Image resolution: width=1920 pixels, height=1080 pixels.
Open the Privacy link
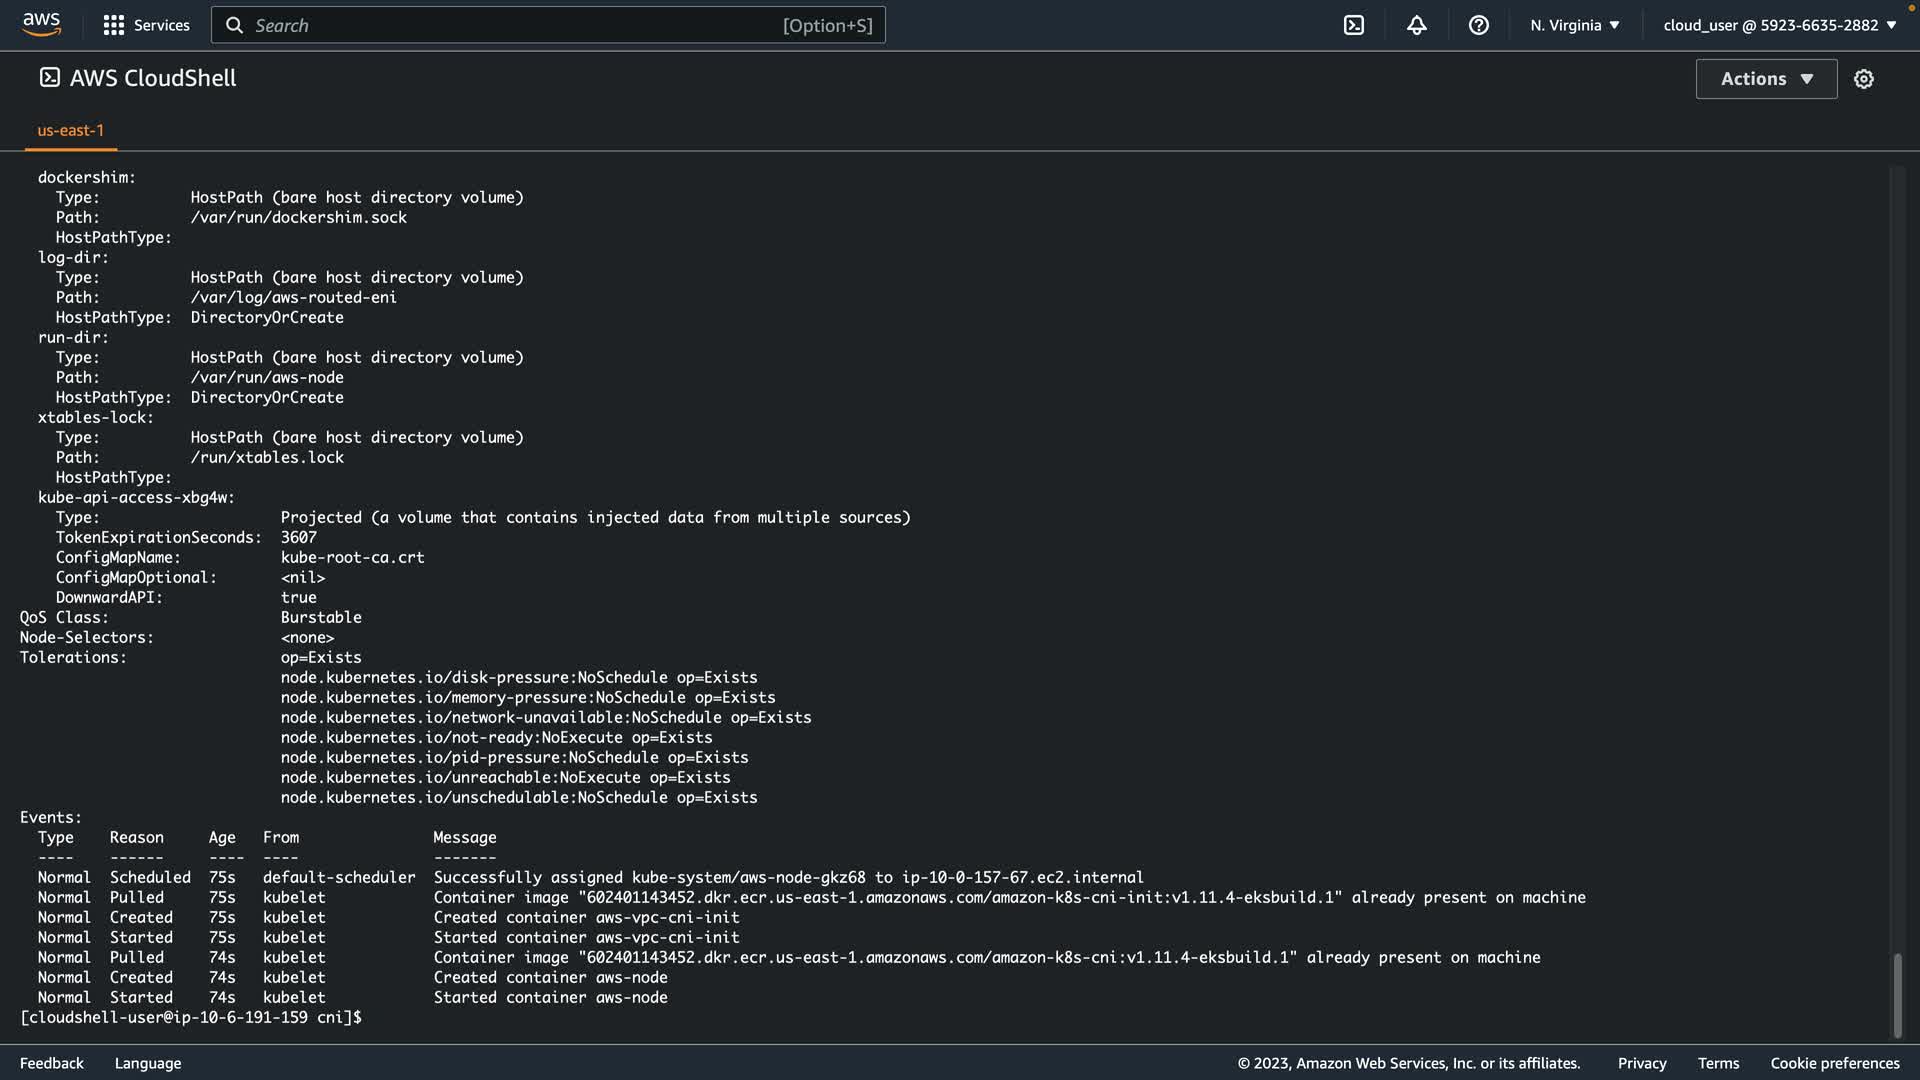tap(1641, 1063)
